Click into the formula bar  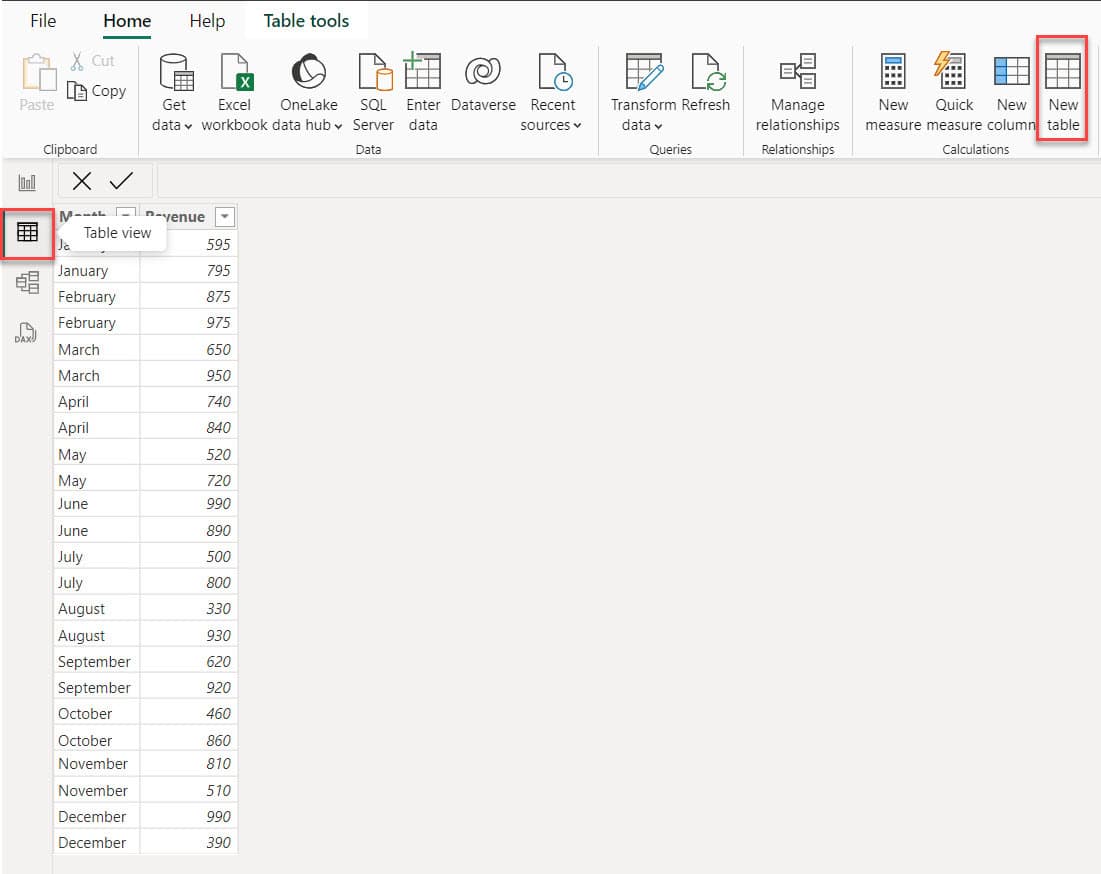(x=628, y=181)
